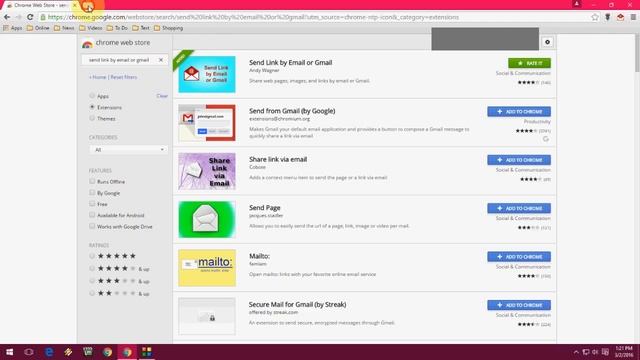The width and height of the screenshot is (640, 360).
Task: Show hidden system tray icons
Action: [x=576, y=352]
